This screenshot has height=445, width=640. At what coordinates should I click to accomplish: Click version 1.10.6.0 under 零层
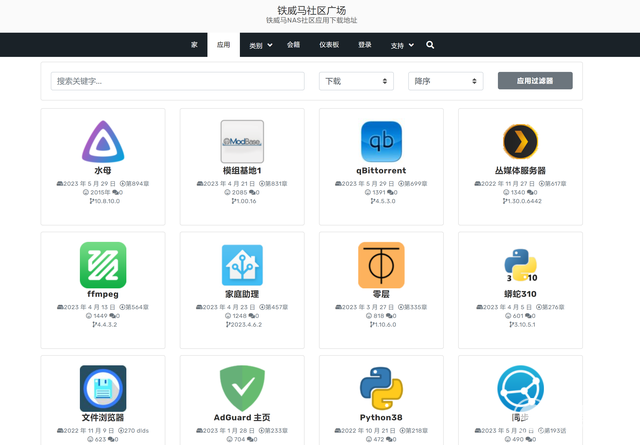[383, 325]
